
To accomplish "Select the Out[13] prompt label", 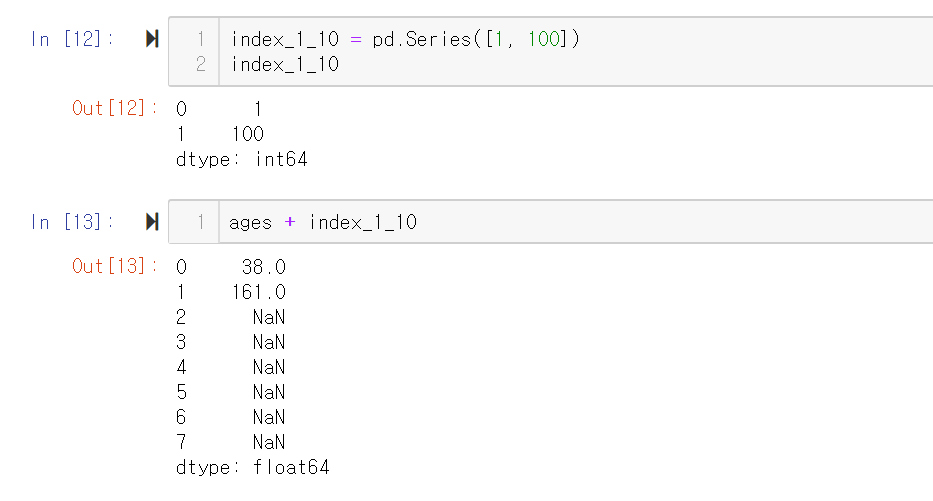I will pyautogui.click(x=115, y=266).
